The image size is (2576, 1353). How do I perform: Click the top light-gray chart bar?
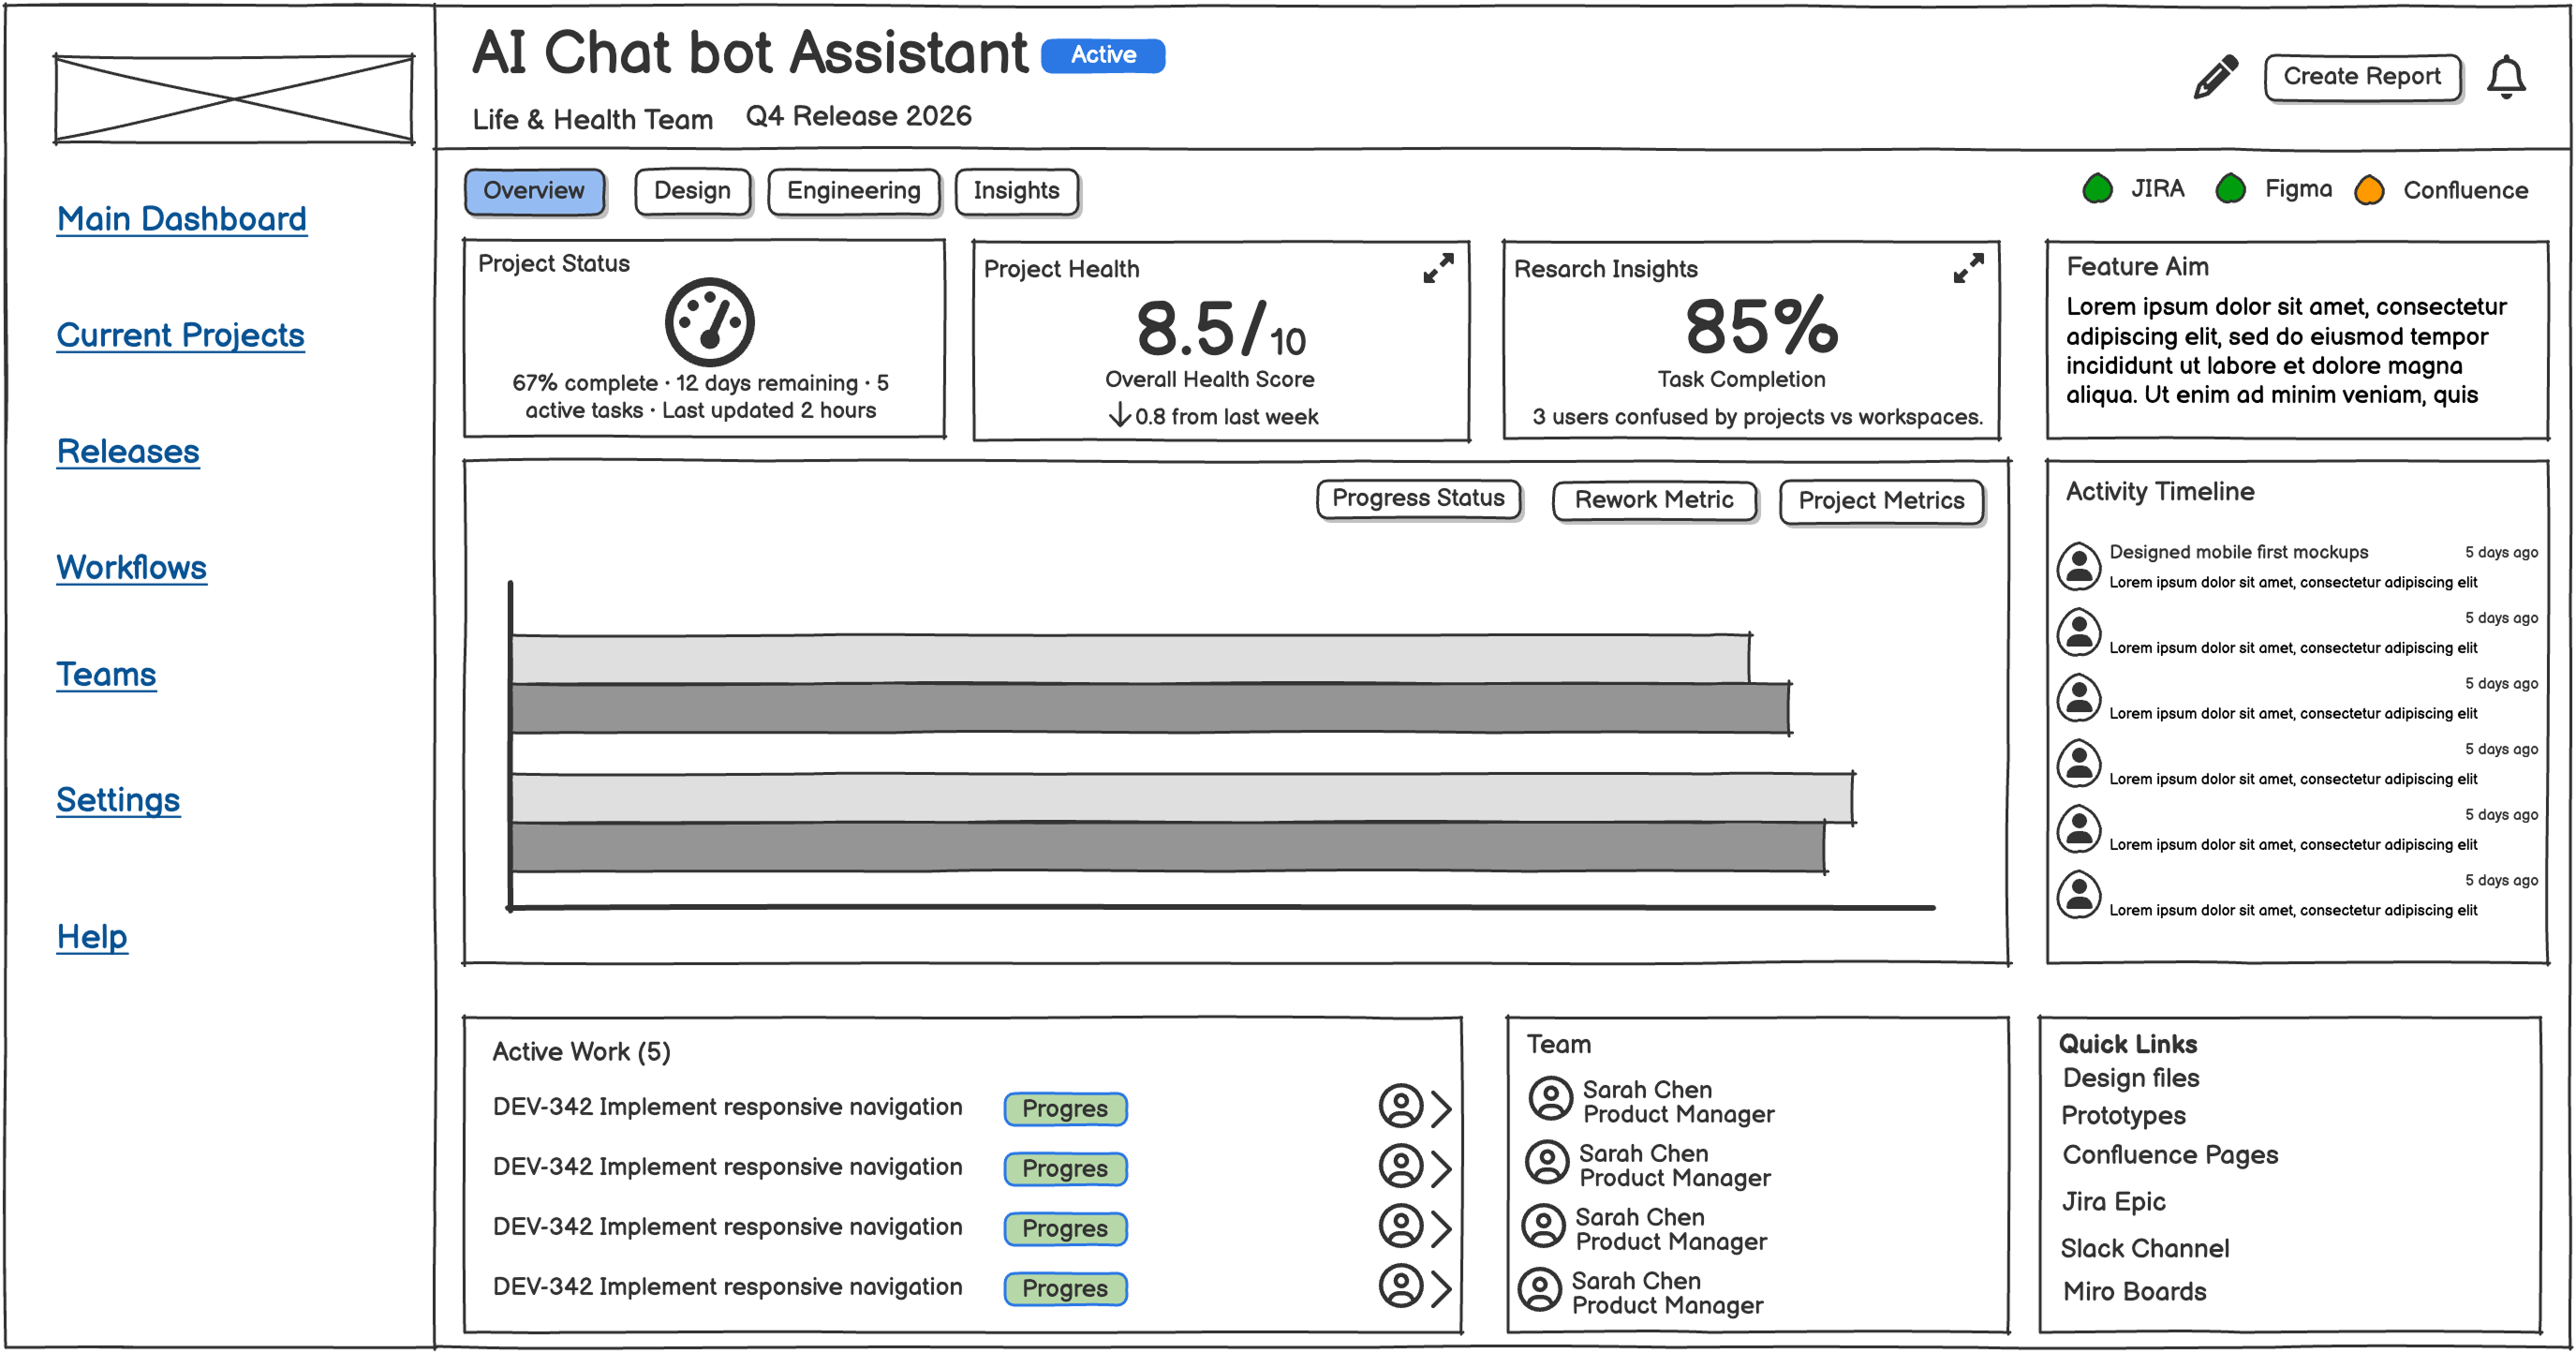coord(1129,659)
